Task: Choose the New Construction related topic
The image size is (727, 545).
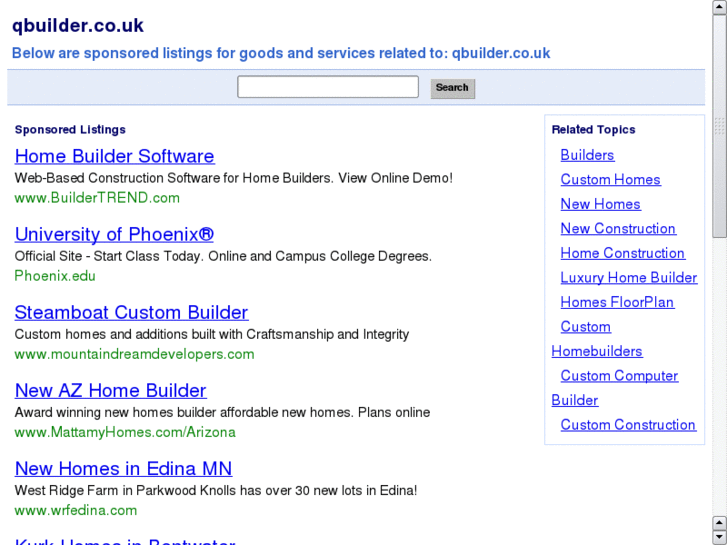Action: point(618,229)
